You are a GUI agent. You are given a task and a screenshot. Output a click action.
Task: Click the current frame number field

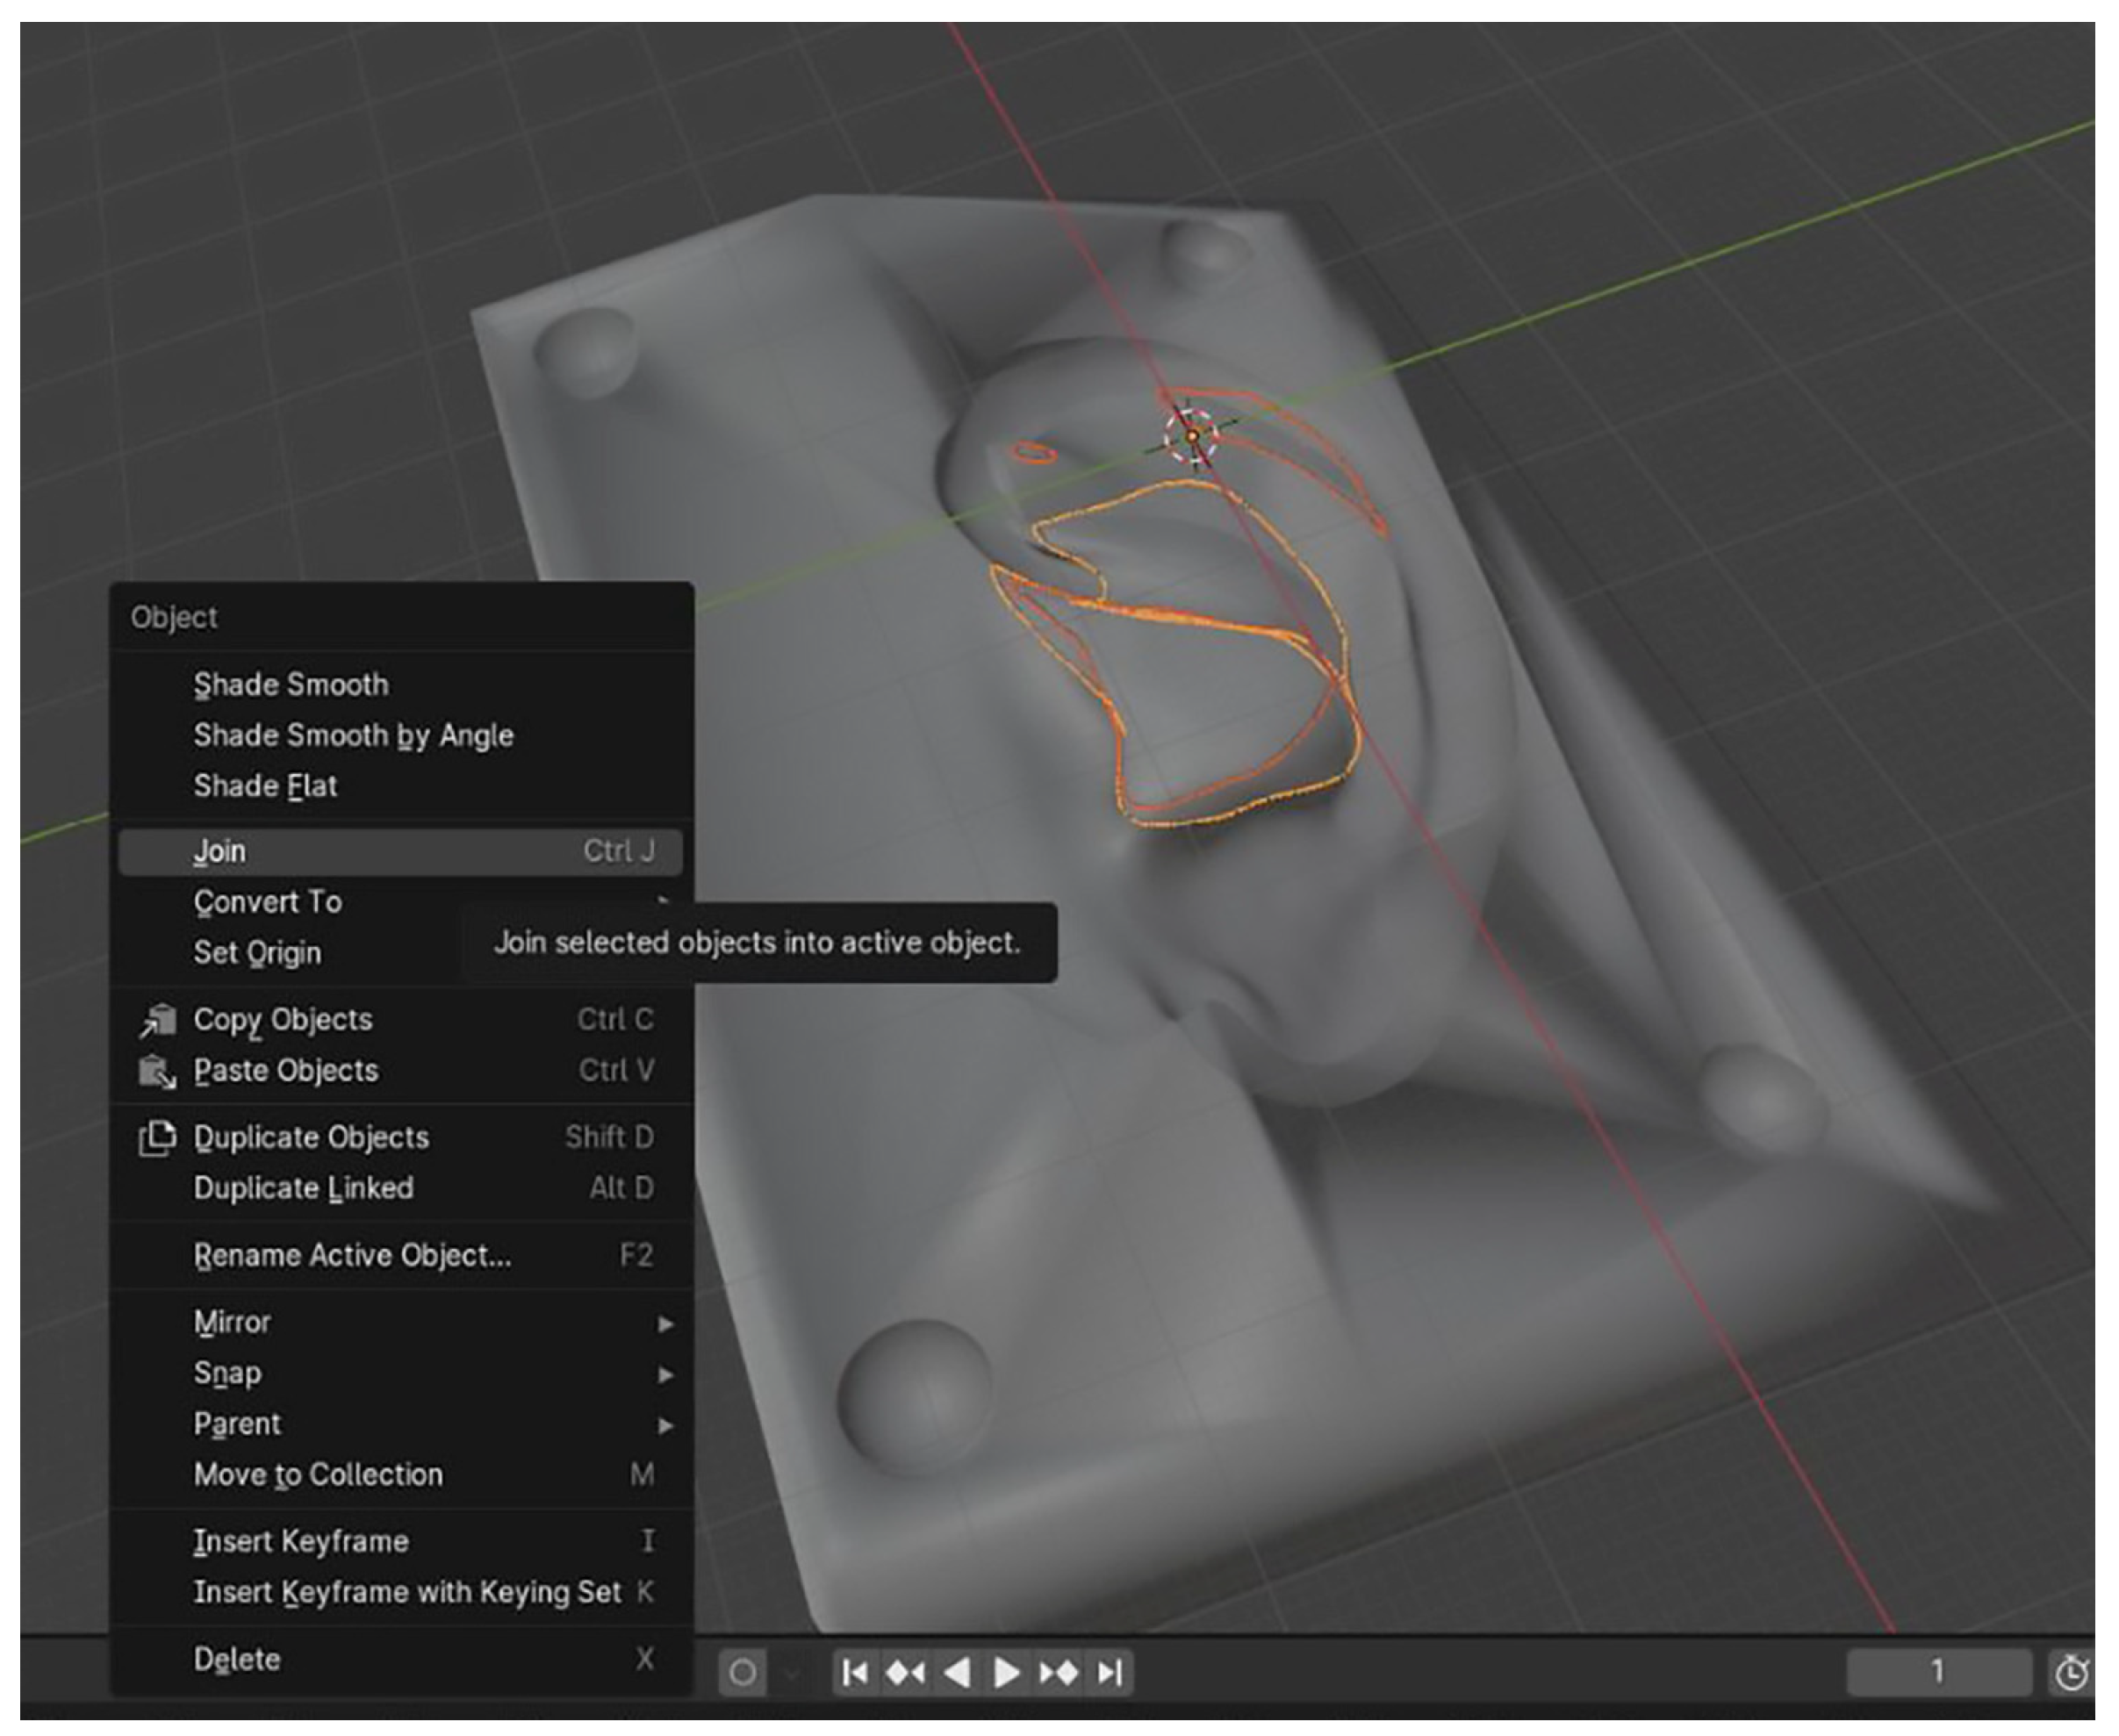click(1938, 1671)
